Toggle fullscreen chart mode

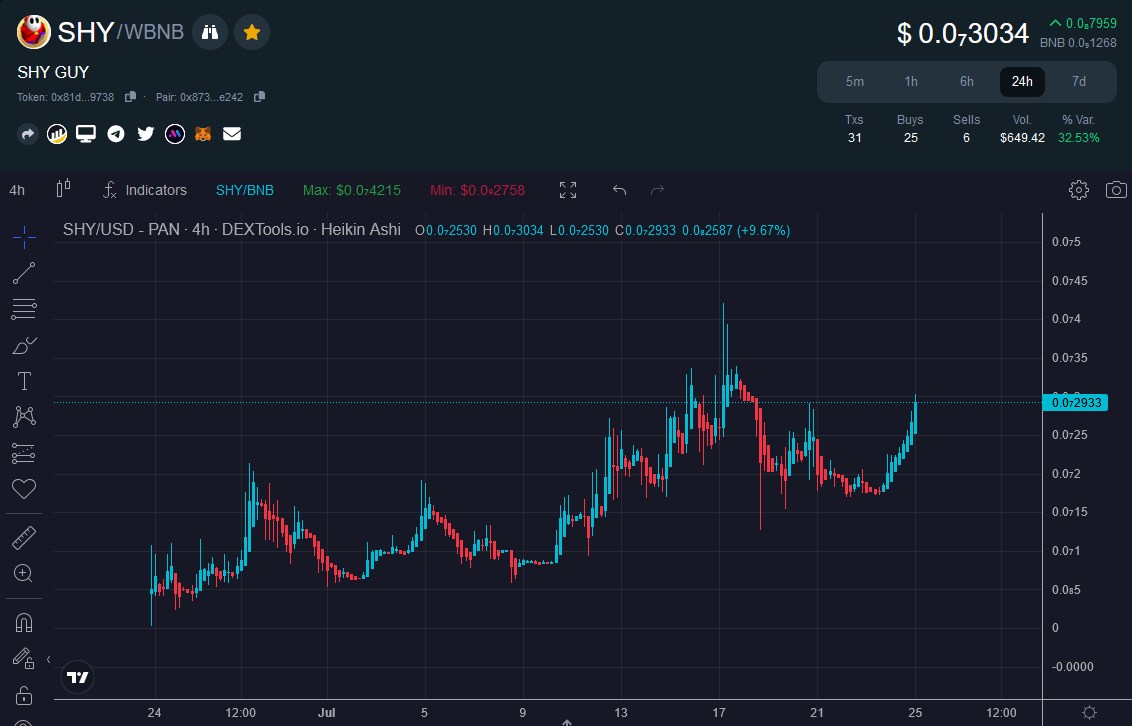[x=568, y=190]
